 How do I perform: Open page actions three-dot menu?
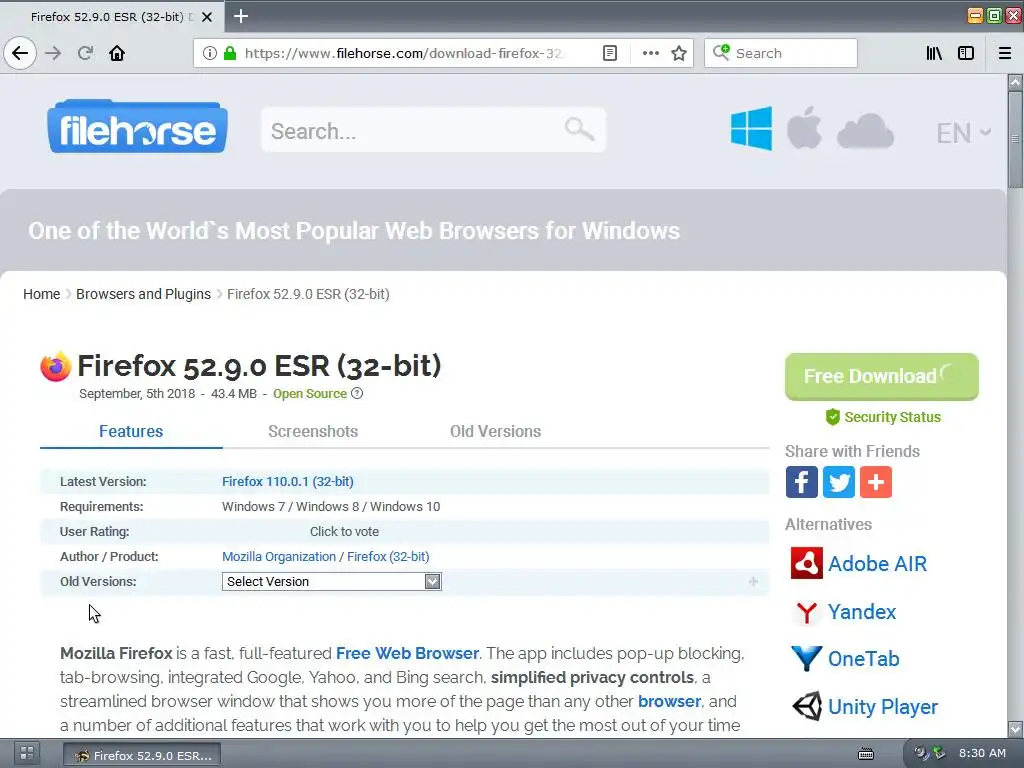coord(650,53)
